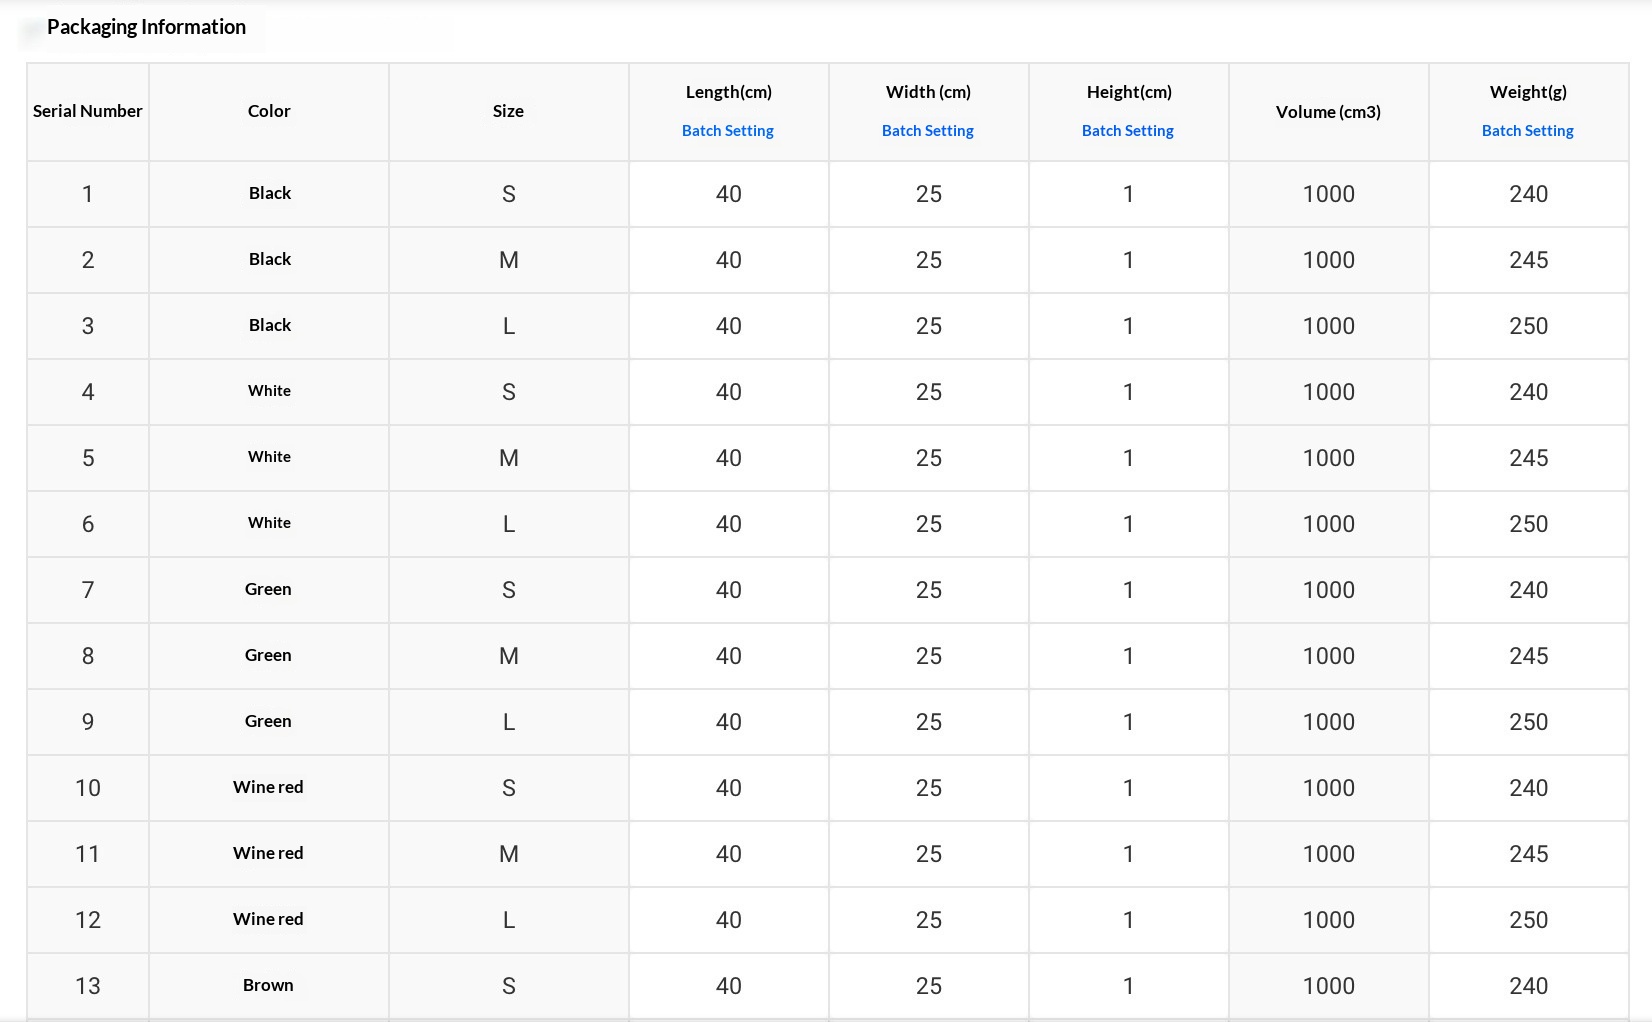This screenshot has height=1022, width=1652.
Task: Click Batch Setting under Length(cm)
Action: pos(727,131)
